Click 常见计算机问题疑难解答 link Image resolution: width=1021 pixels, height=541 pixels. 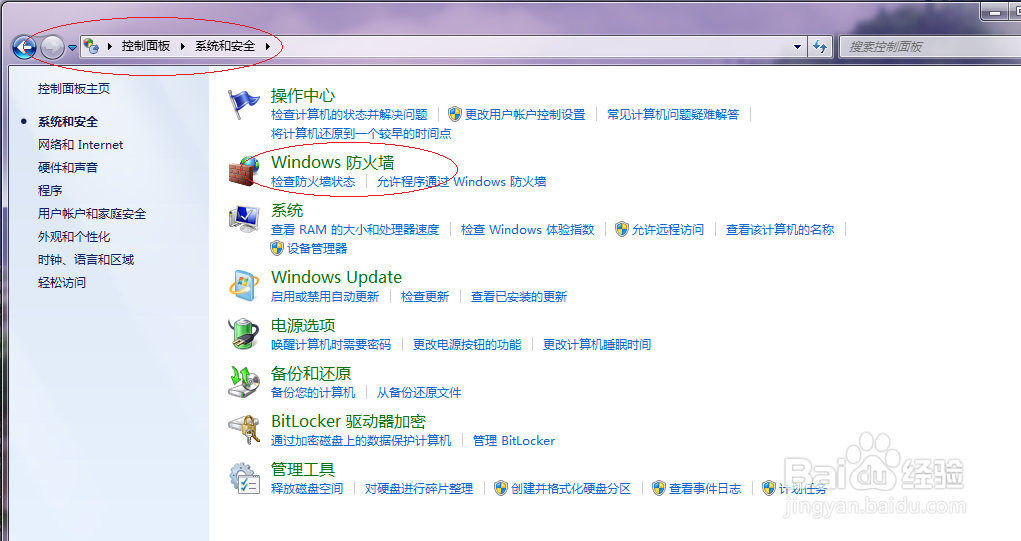[x=673, y=115]
